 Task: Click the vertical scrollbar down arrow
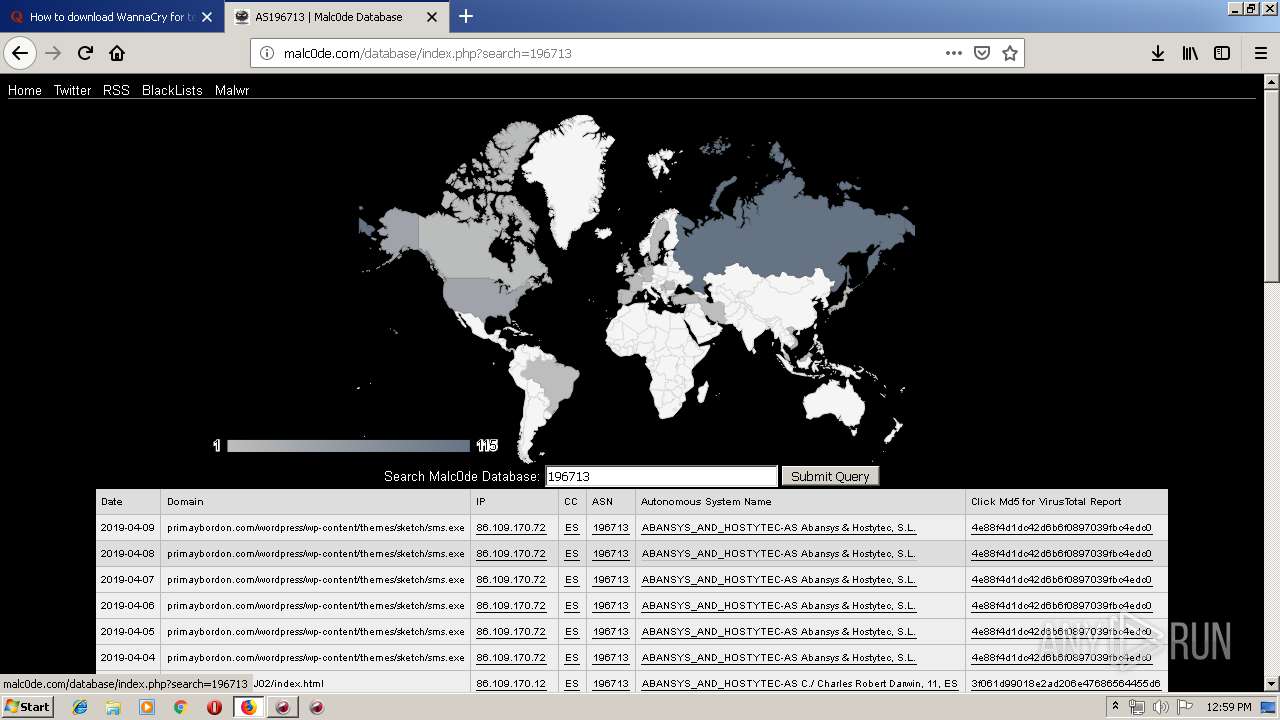(x=1271, y=684)
